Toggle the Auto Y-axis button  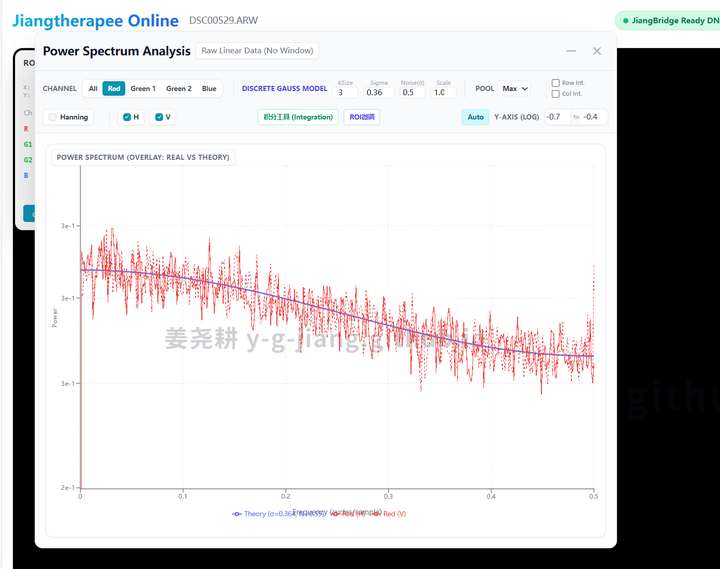click(x=475, y=117)
